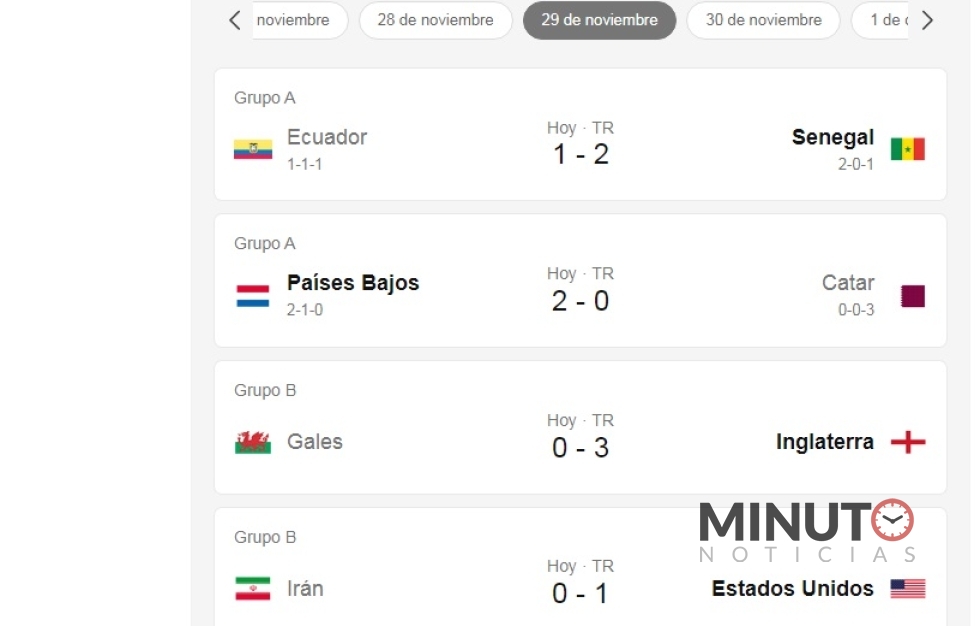Click the Estados Unidos team name
Screen dimensions: 980x626
point(792,589)
